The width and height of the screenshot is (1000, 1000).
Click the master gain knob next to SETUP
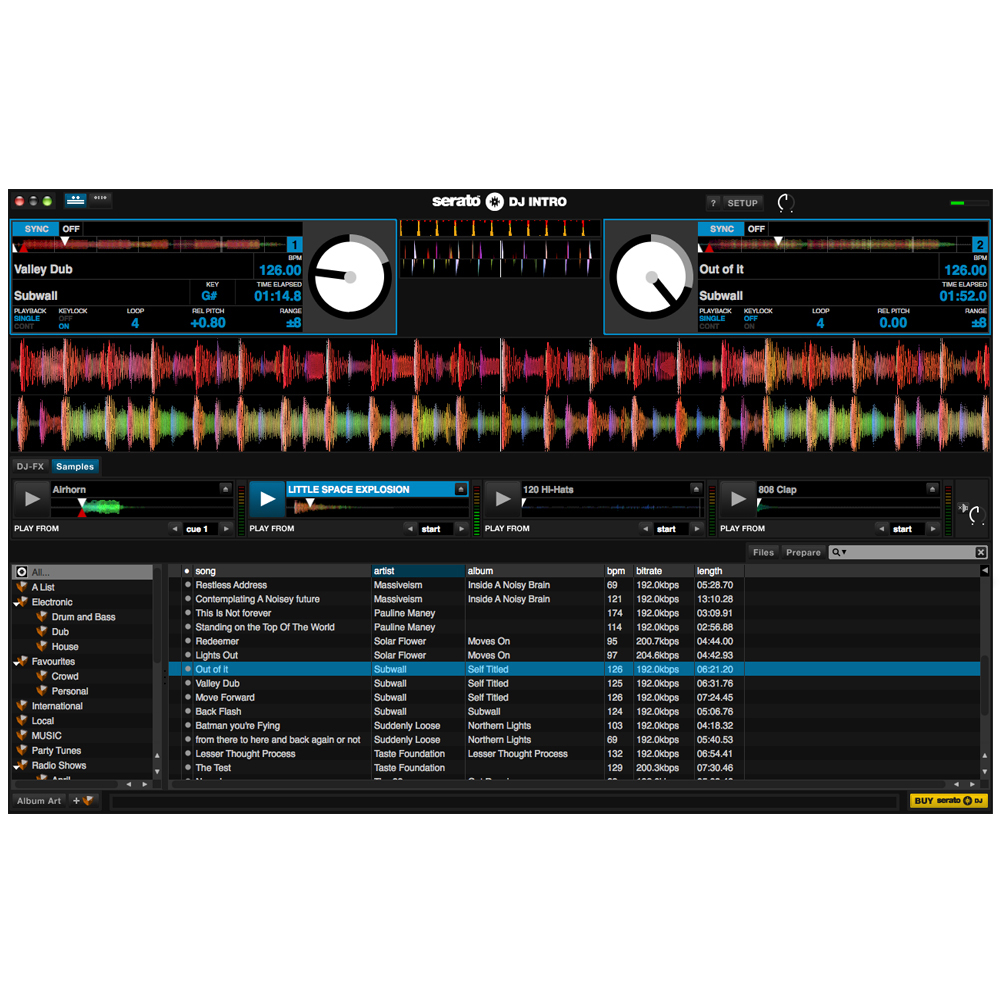point(786,203)
